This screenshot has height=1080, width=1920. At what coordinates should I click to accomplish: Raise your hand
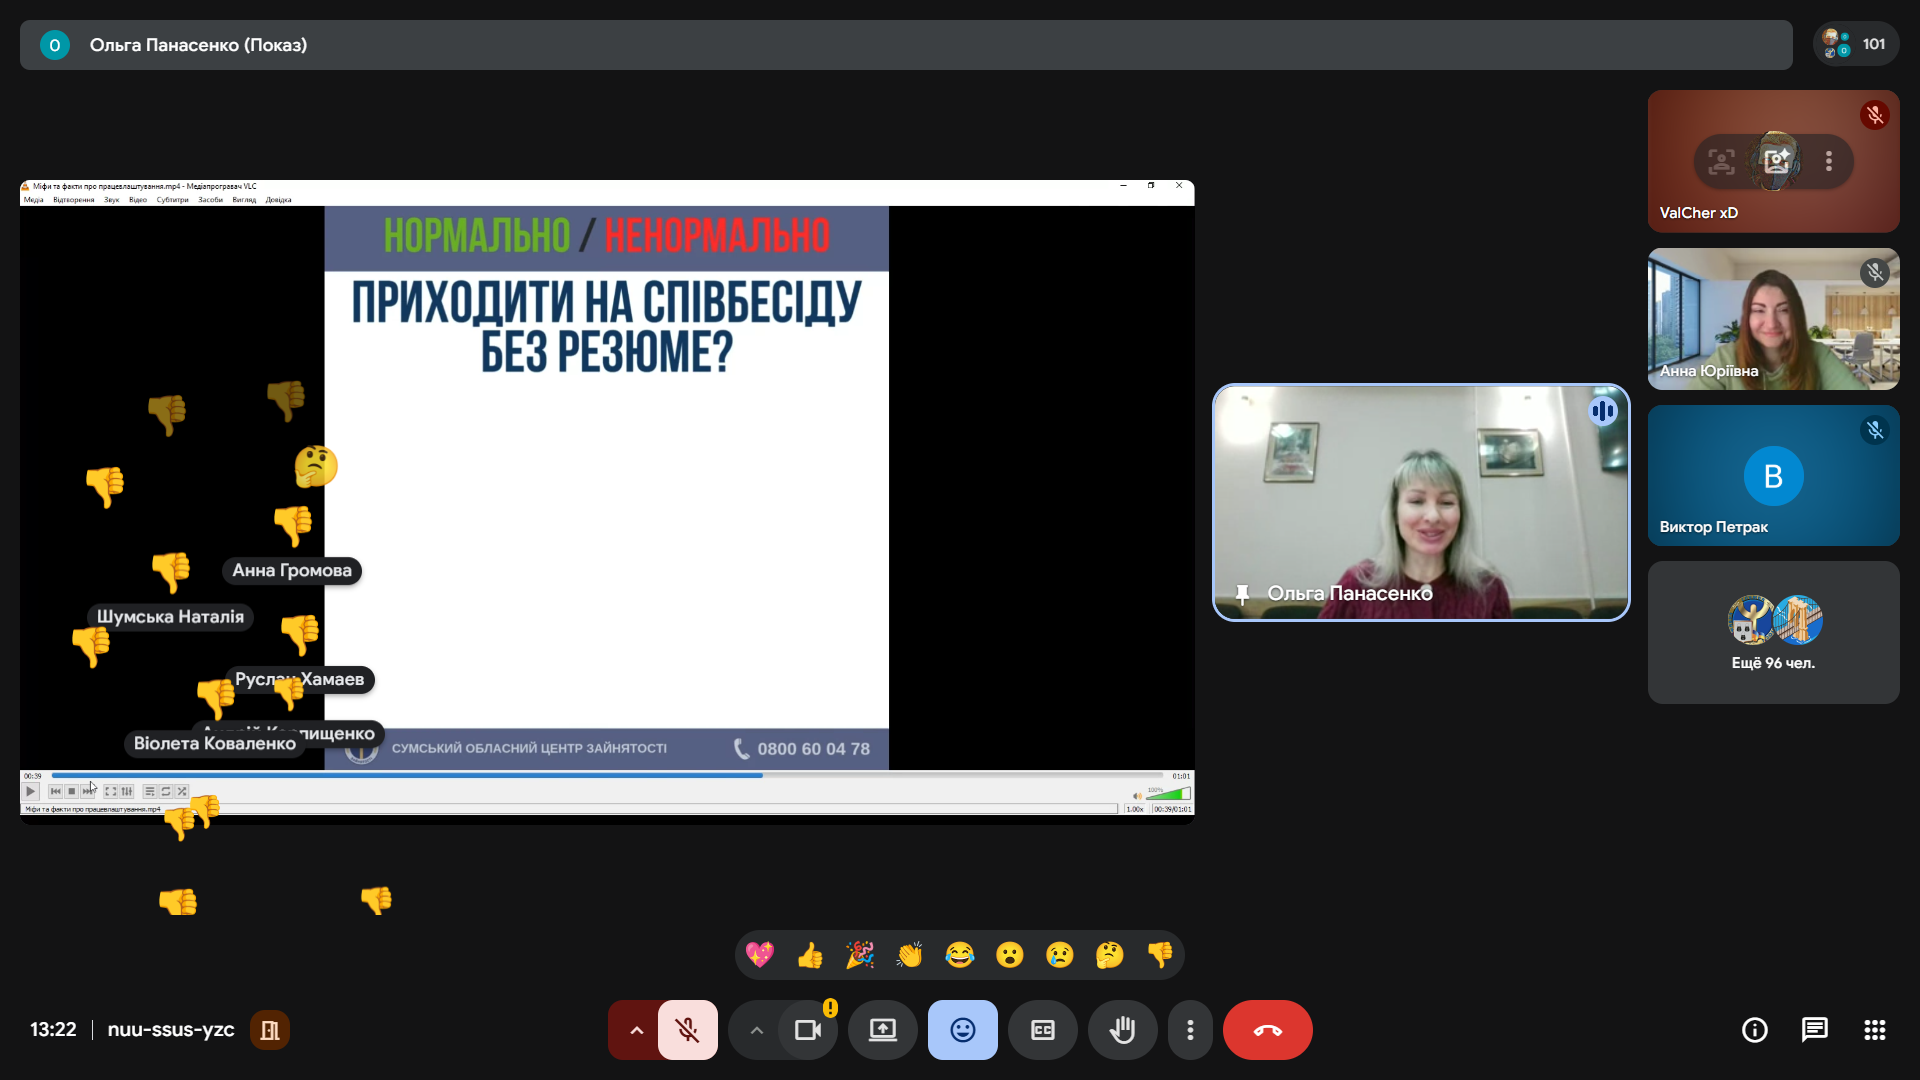coord(1122,1030)
